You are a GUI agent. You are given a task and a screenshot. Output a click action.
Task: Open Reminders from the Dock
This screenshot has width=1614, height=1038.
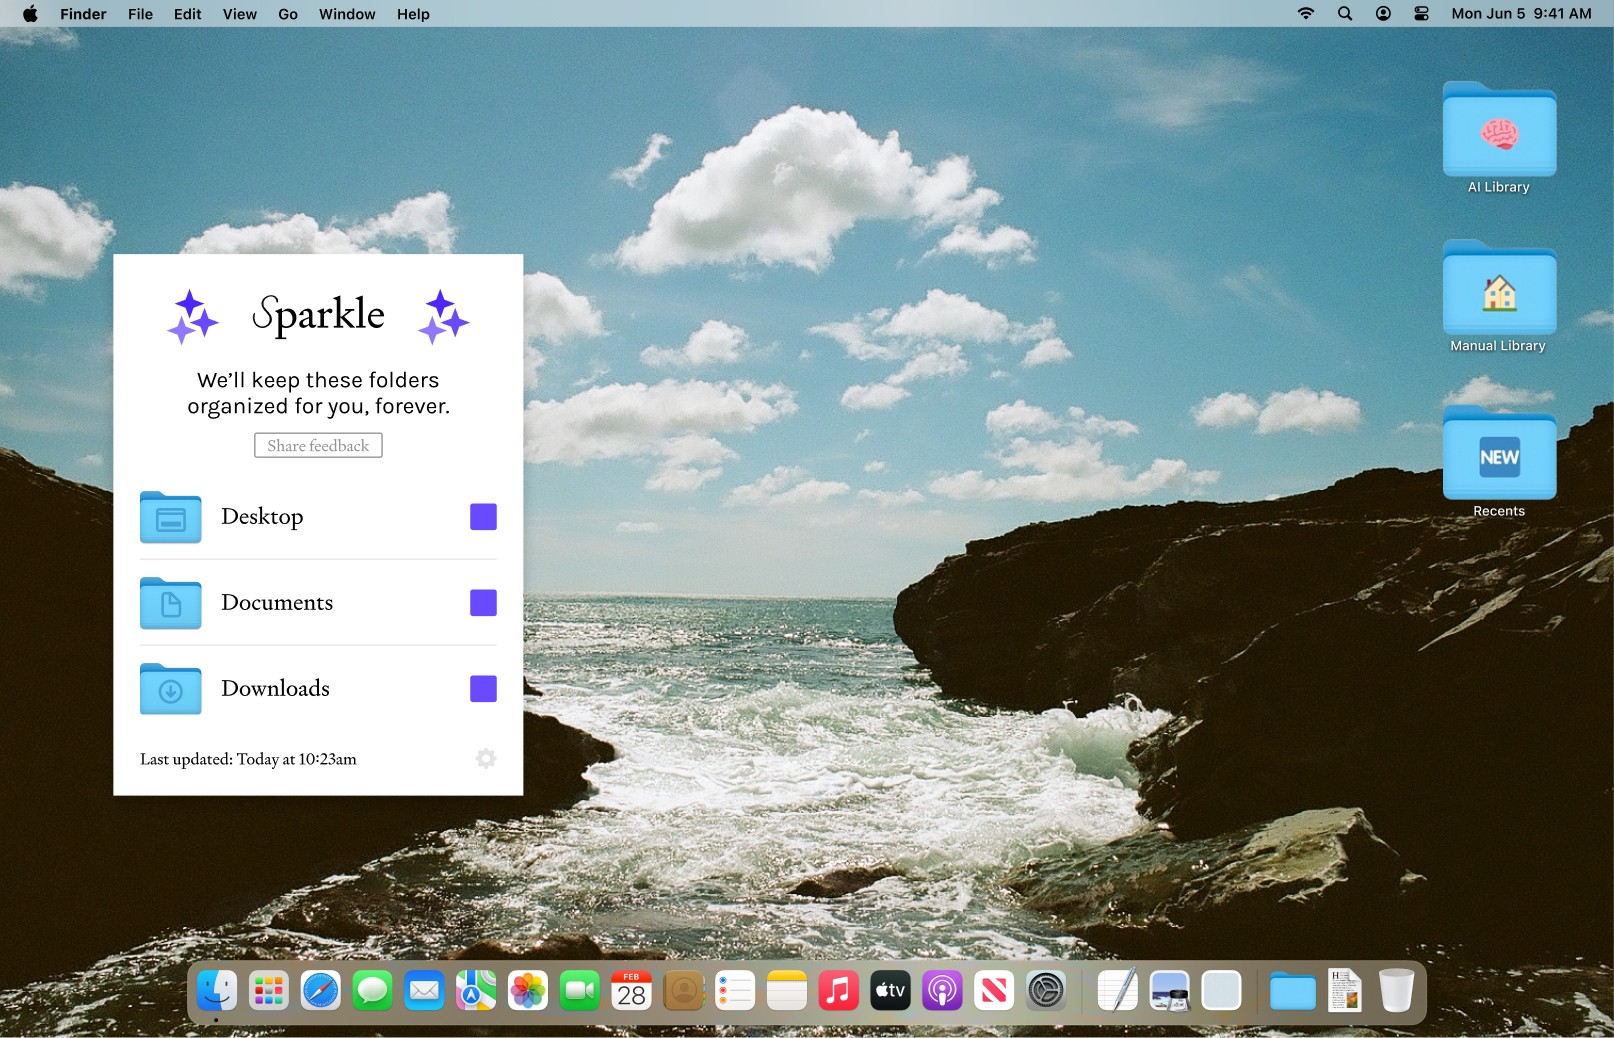click(735, 991)
